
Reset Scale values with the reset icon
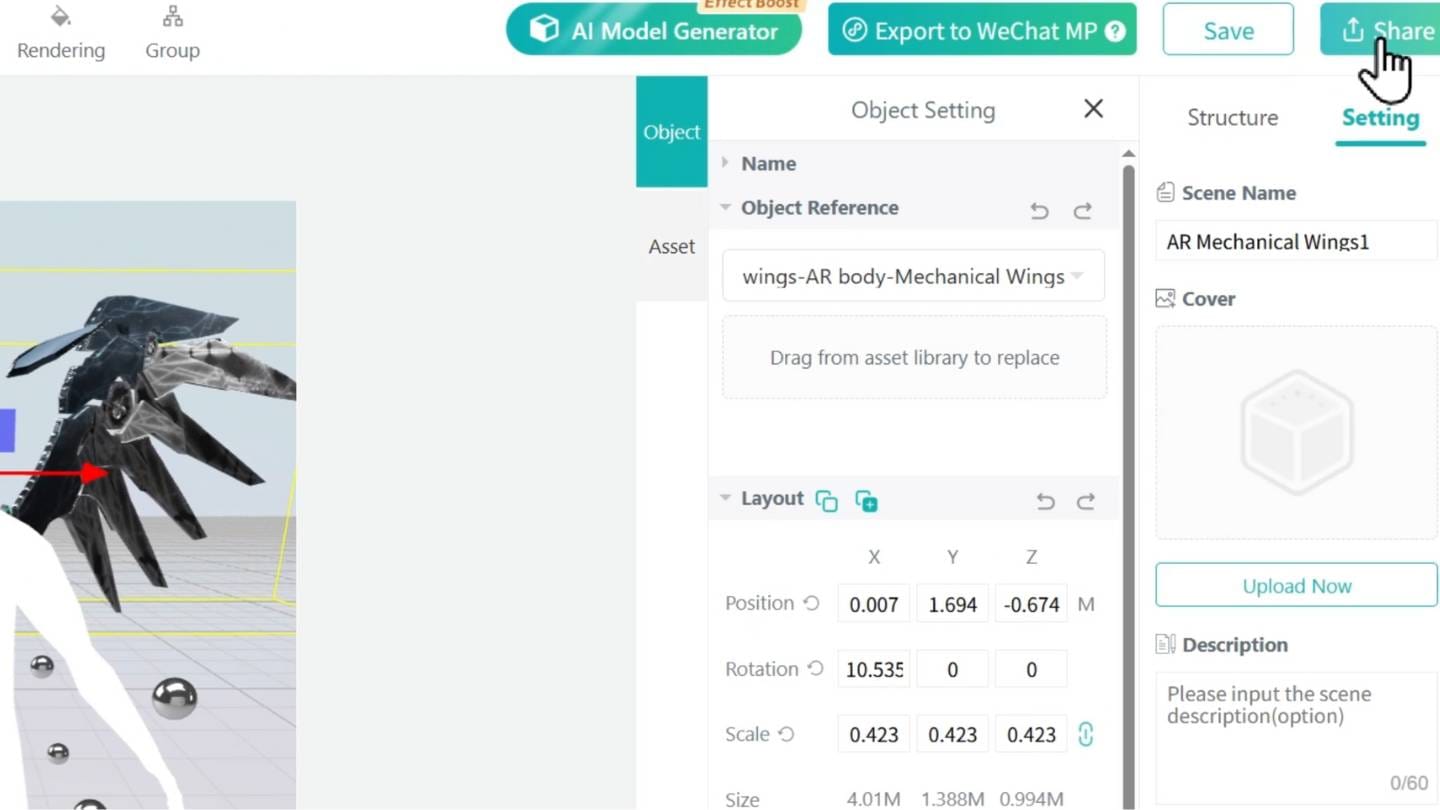787,734
